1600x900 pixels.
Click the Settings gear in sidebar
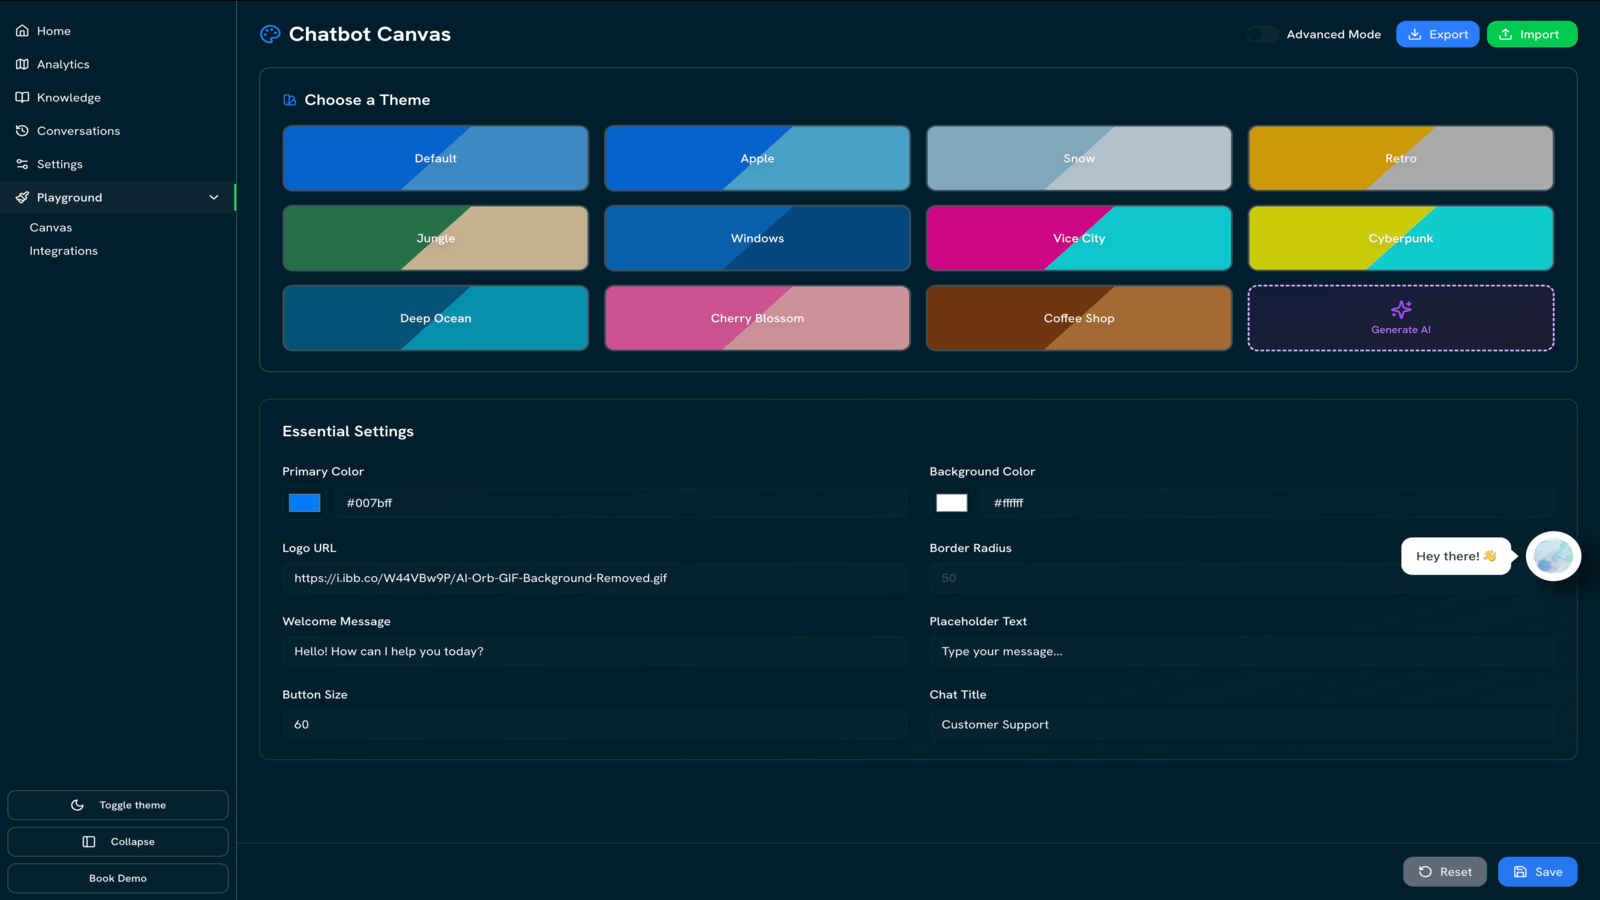click(x=21, y=163)
